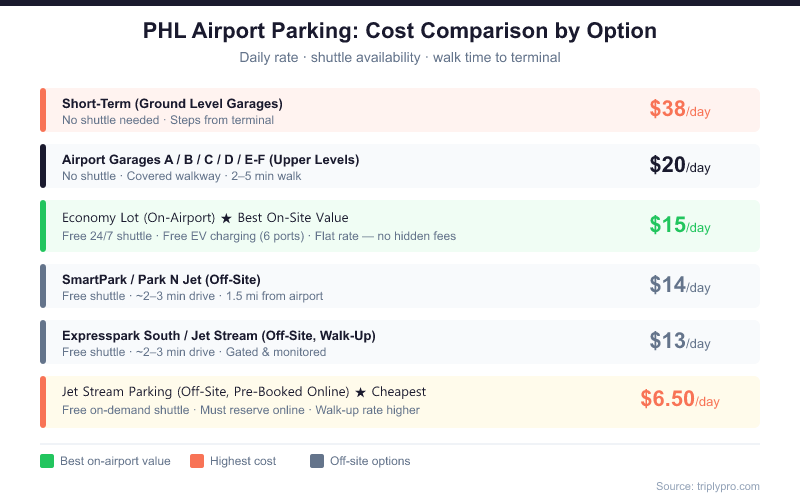Screen dimensions: 800x500
Task: Select the SmartPark / Park N Jet heading
Action: (161, 279)
